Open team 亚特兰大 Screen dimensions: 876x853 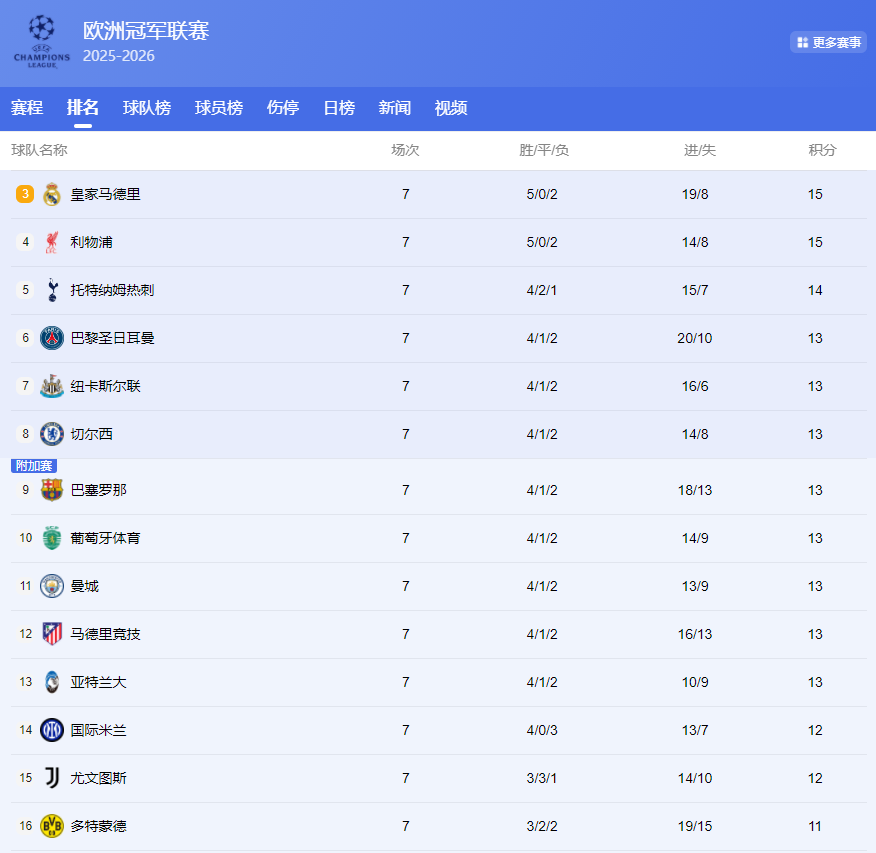(x=98, y=682)
